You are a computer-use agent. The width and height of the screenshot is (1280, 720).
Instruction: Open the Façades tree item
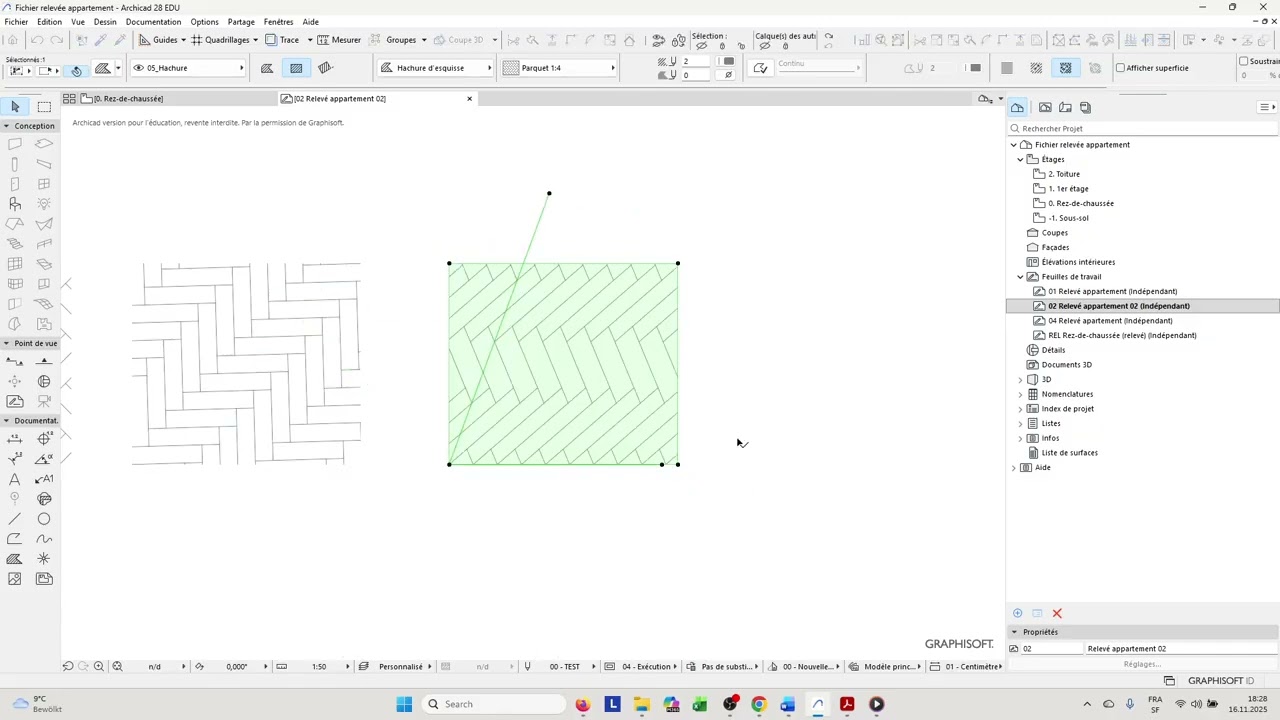pyautogui.click(x=1055, y=248)
